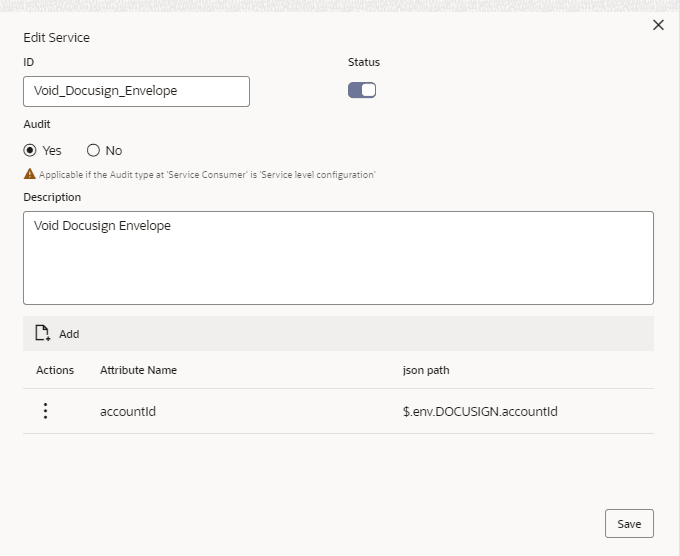Click the Service level configuration warning text
Image resolution: width=680 pixels, height=556 pixels.
[x=207, y=175]
